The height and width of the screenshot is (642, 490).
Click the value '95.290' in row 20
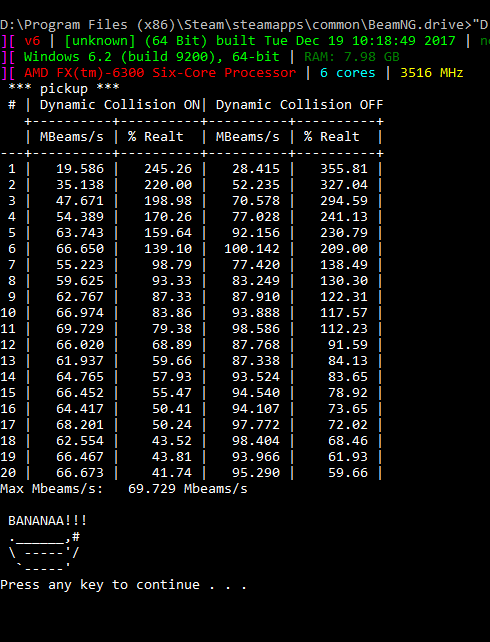pos(256,472)
